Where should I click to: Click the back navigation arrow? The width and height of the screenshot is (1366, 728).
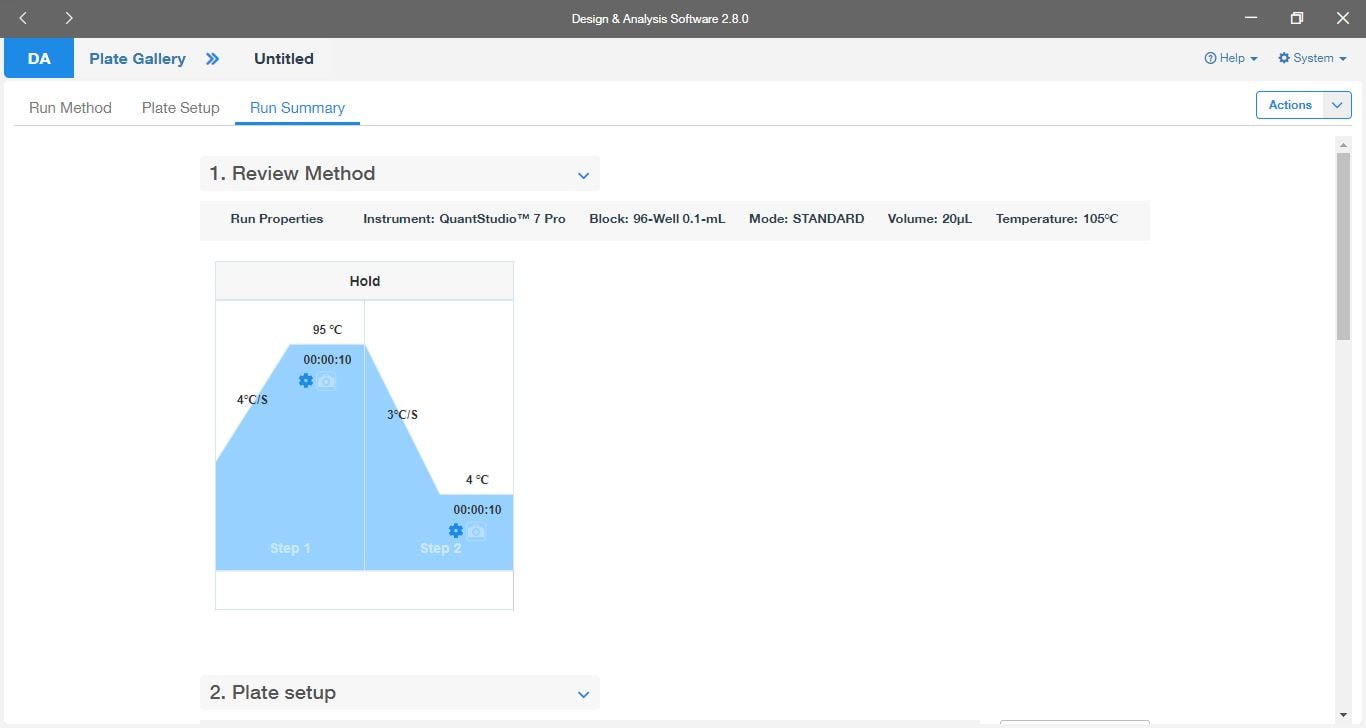click(23, 18)
